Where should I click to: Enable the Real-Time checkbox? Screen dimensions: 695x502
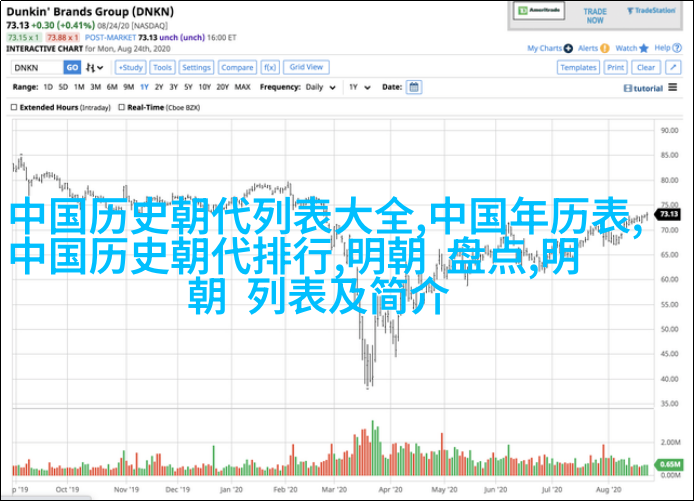[x=121, y=107]
